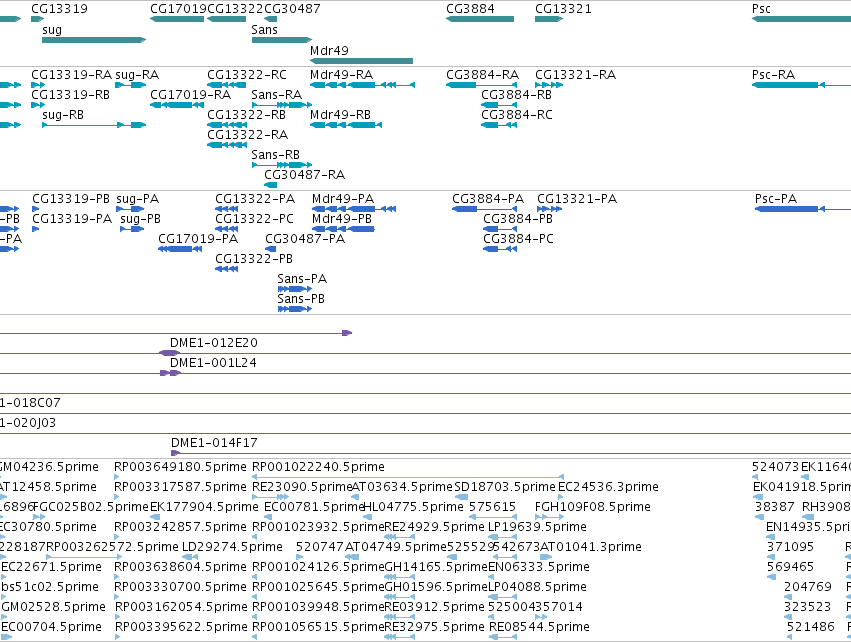Select the GM02528.5prime EST label
Viewport: 851px width, 642px height.
[x=54, y=607]
